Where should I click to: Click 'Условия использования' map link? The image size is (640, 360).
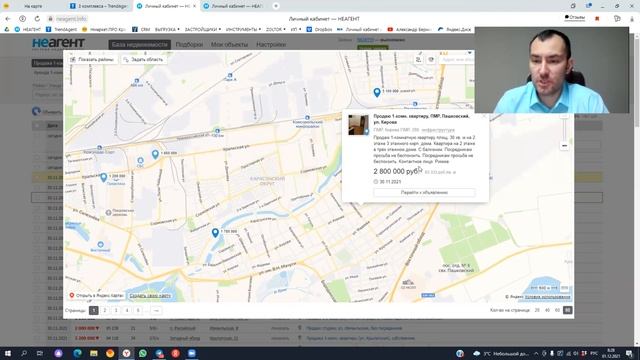(x=547, y=297)
